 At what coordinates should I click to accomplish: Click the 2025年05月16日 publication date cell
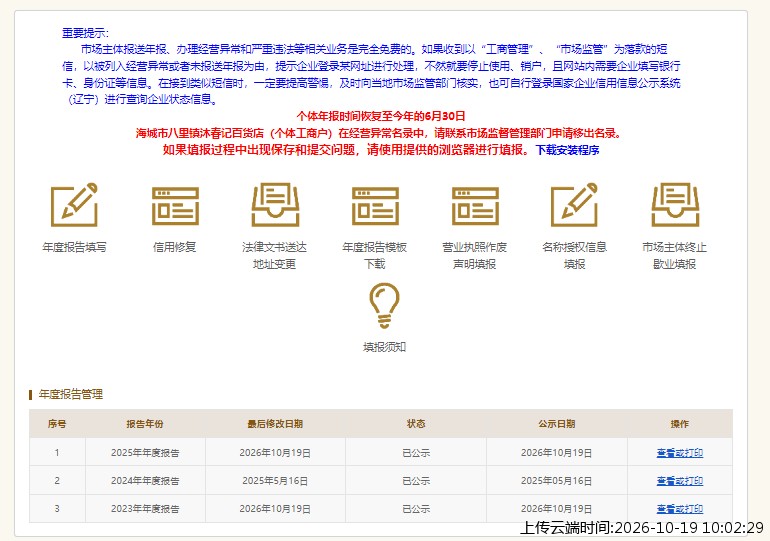556,481
